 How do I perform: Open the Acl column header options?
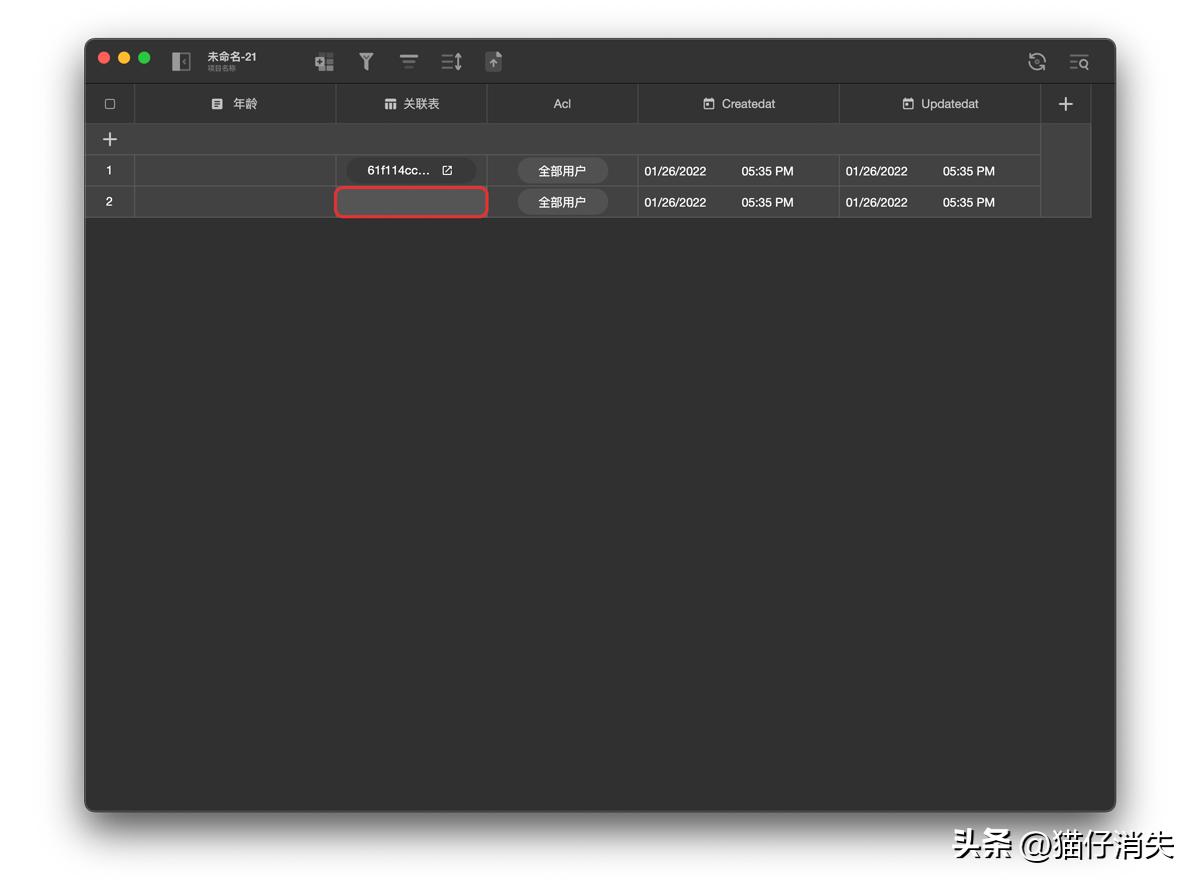tap(562, 103)
